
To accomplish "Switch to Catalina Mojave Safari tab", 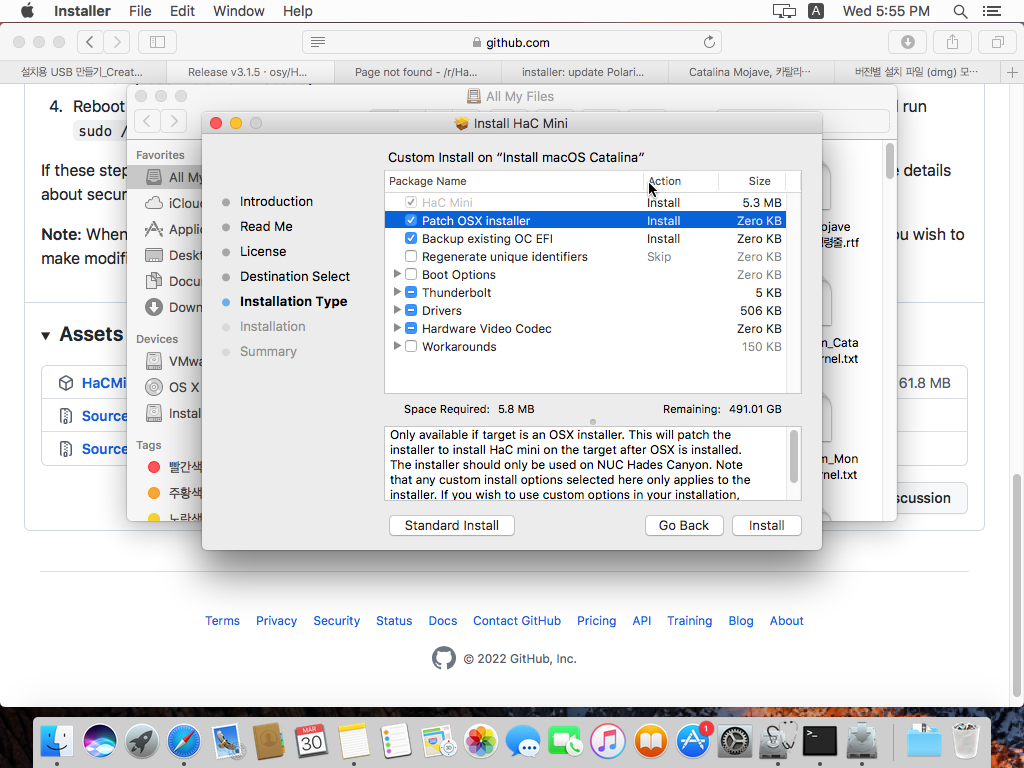I will click(x=752, y=72).
